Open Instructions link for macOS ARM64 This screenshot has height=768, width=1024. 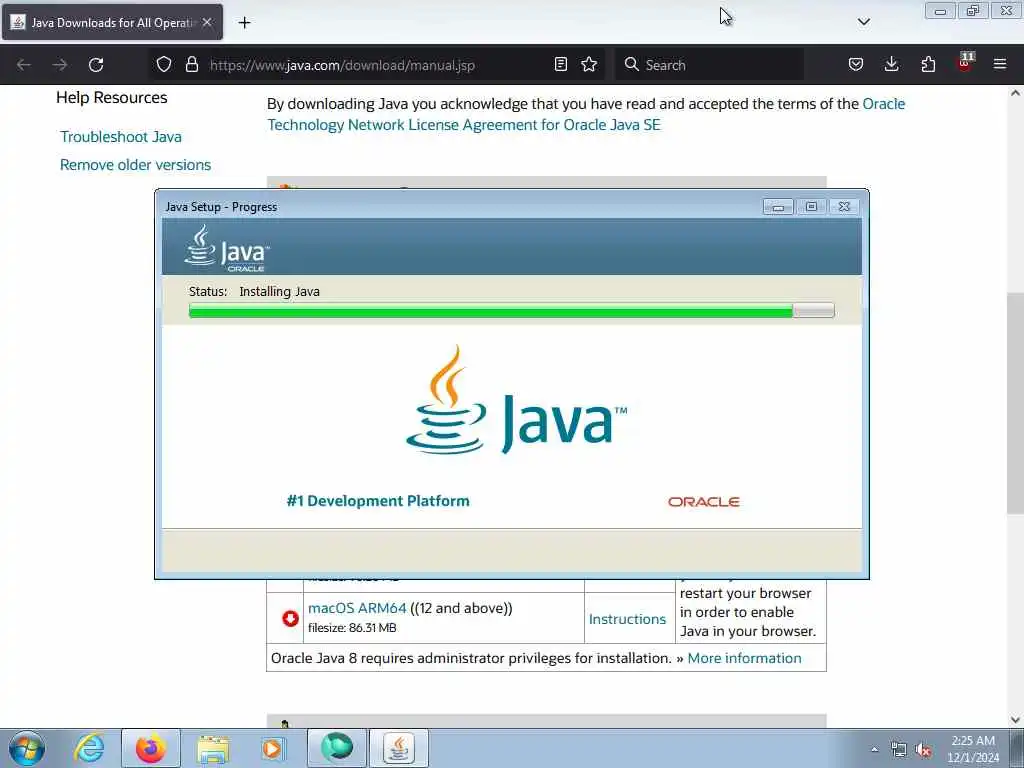(x=627, y=619)
